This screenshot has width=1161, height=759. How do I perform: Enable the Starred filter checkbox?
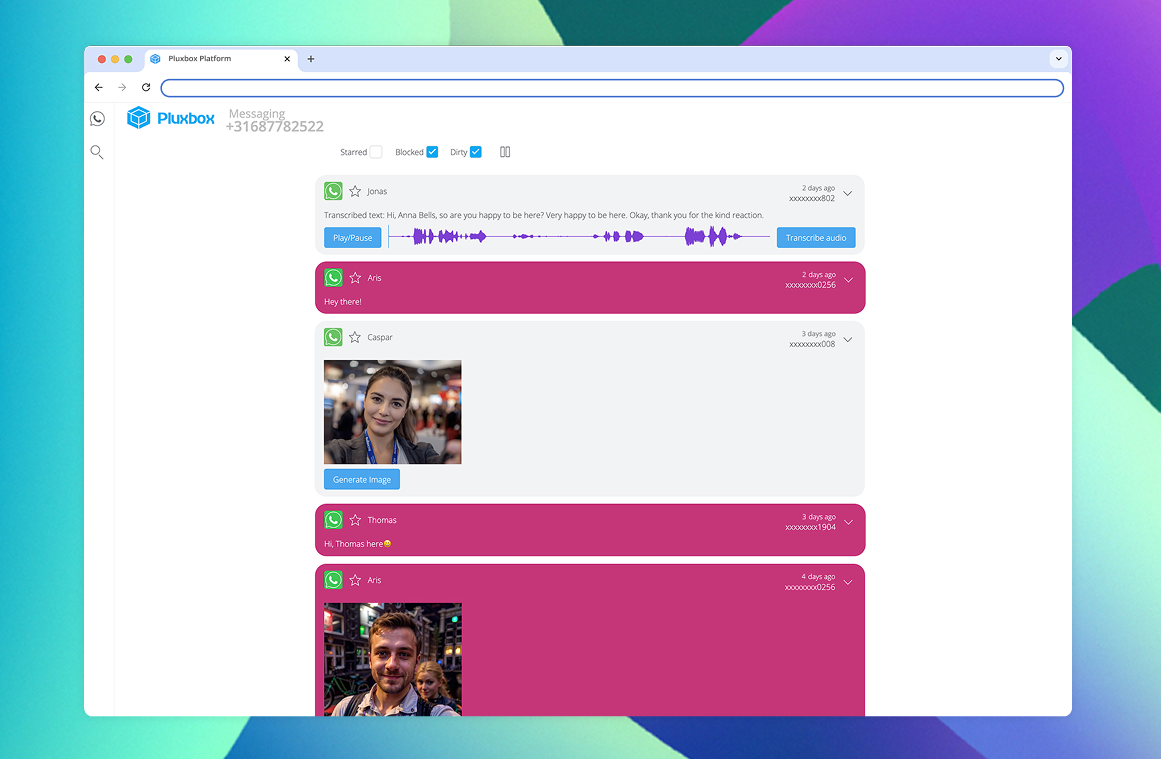click(x=376, y=152)
